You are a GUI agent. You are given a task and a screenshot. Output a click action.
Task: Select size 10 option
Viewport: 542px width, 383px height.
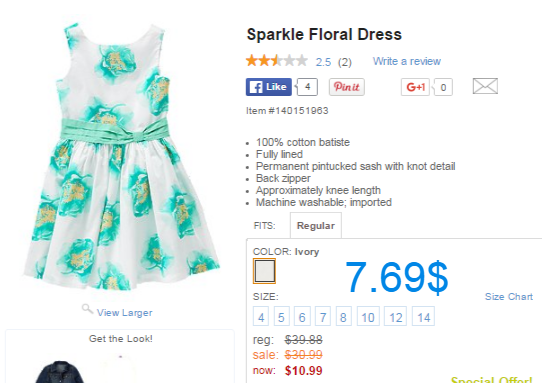[368, 316]
